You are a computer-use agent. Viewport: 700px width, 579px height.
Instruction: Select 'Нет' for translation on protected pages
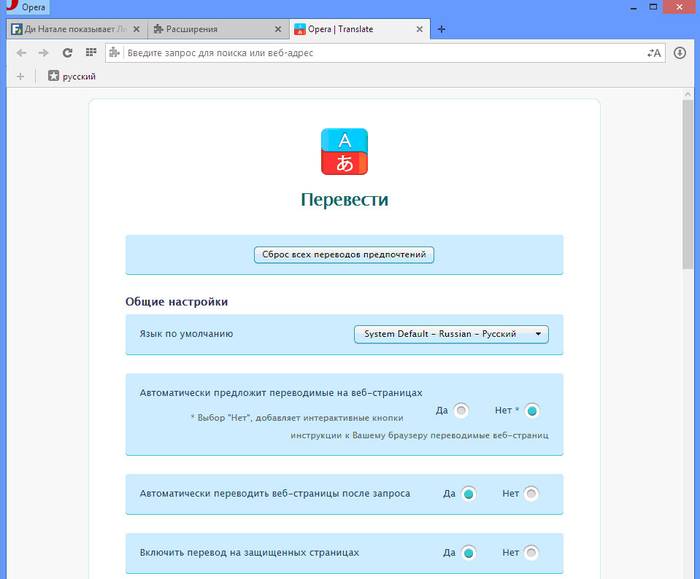(531, 552)
